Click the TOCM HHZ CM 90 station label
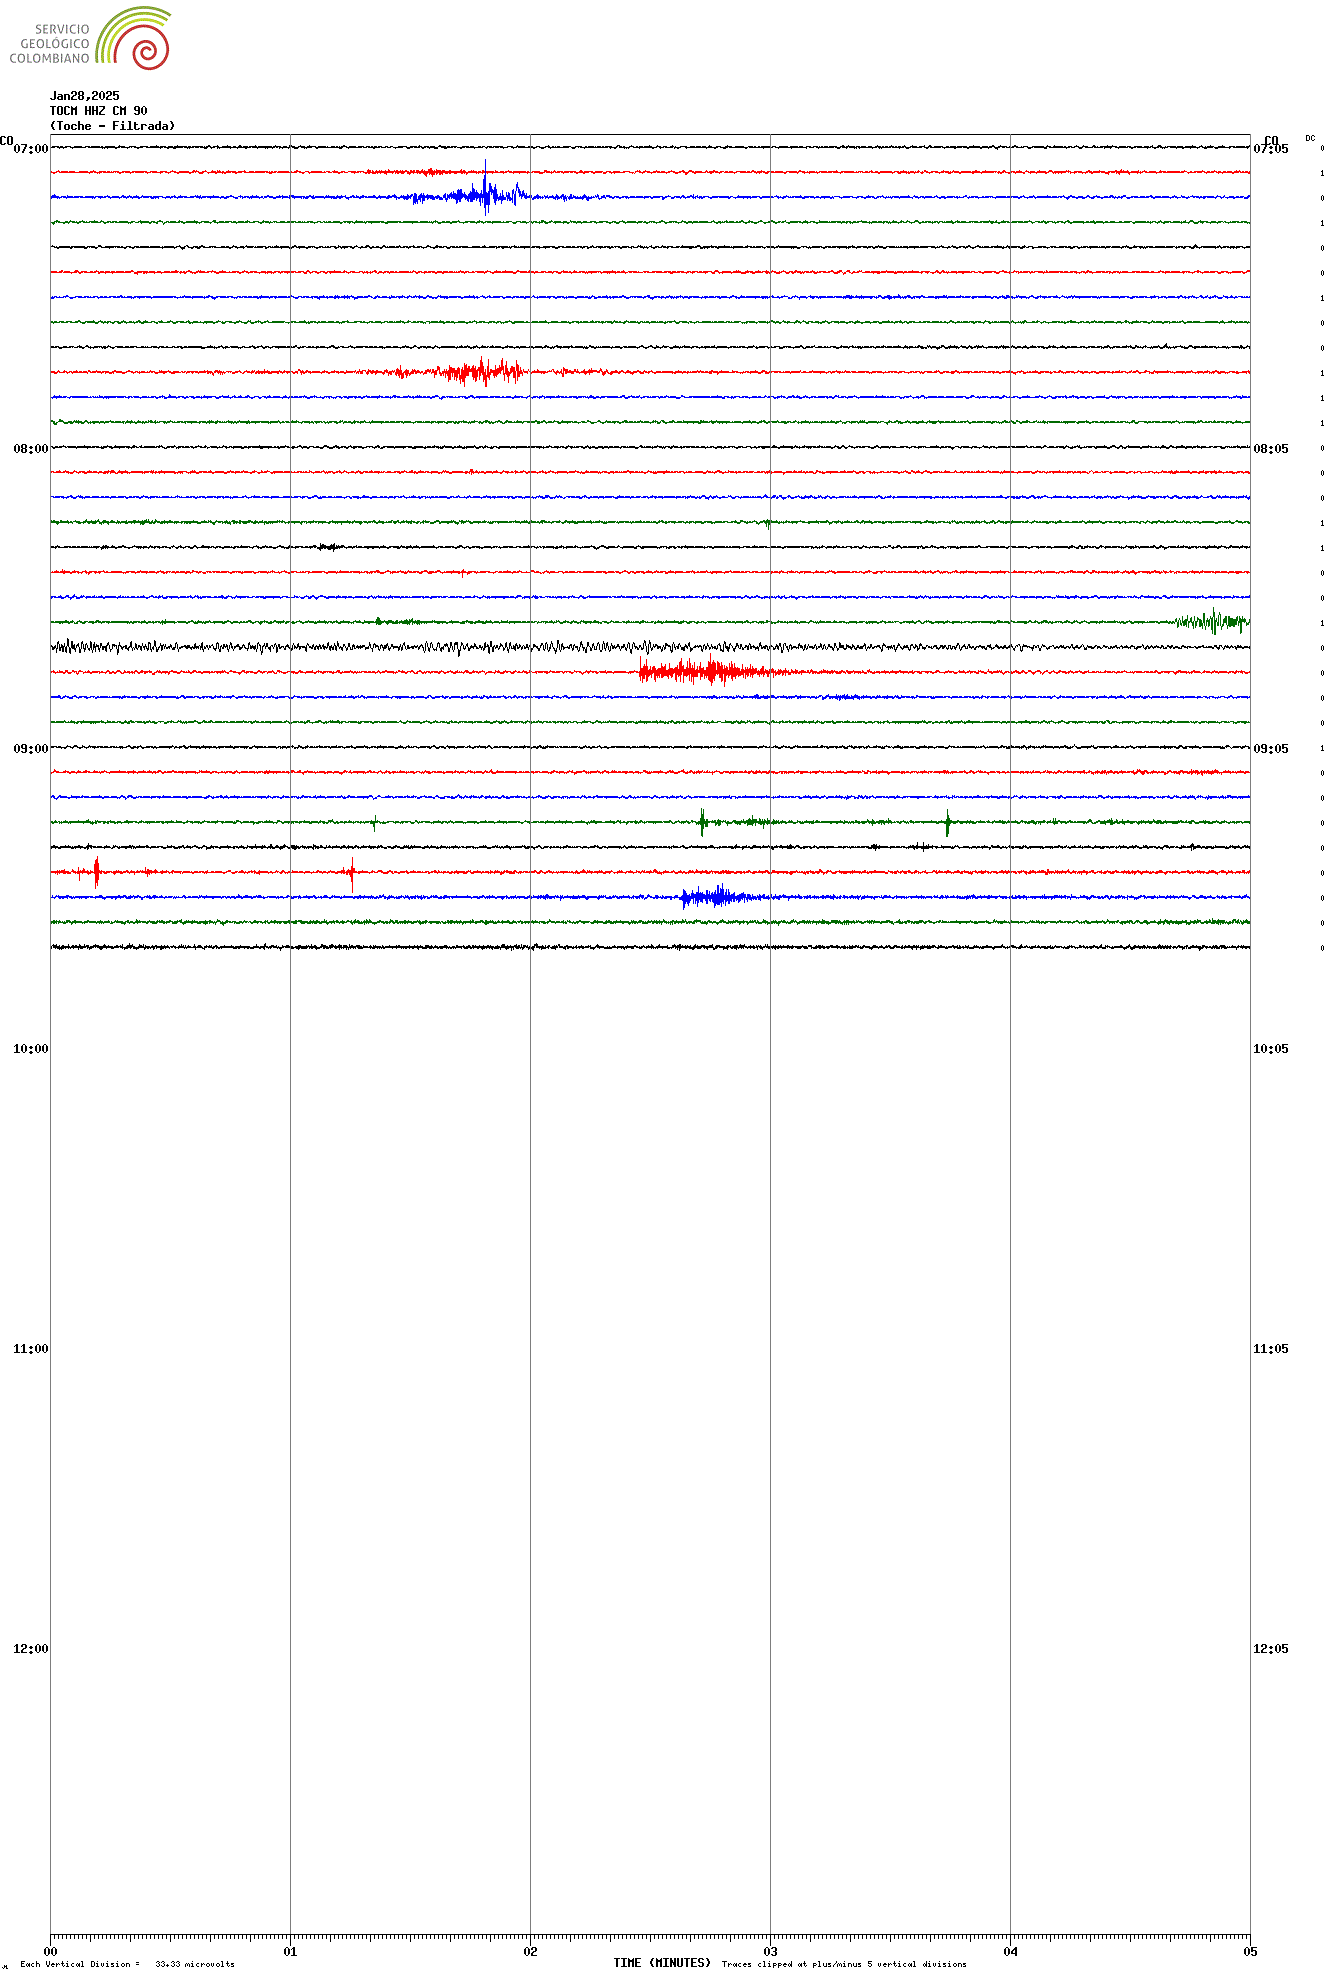 point(98,111)
